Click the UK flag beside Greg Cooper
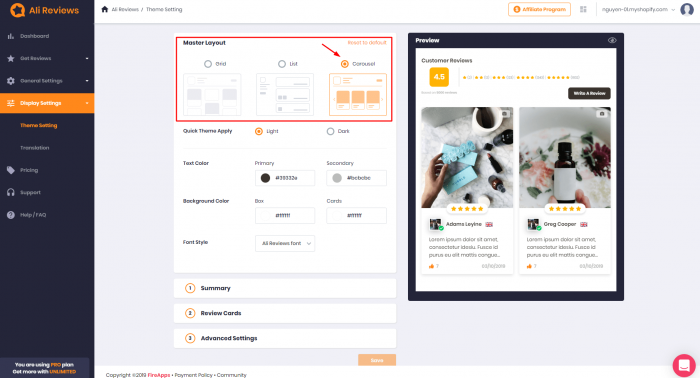Screen dimensions: 700x378 [x=583, y=224]
